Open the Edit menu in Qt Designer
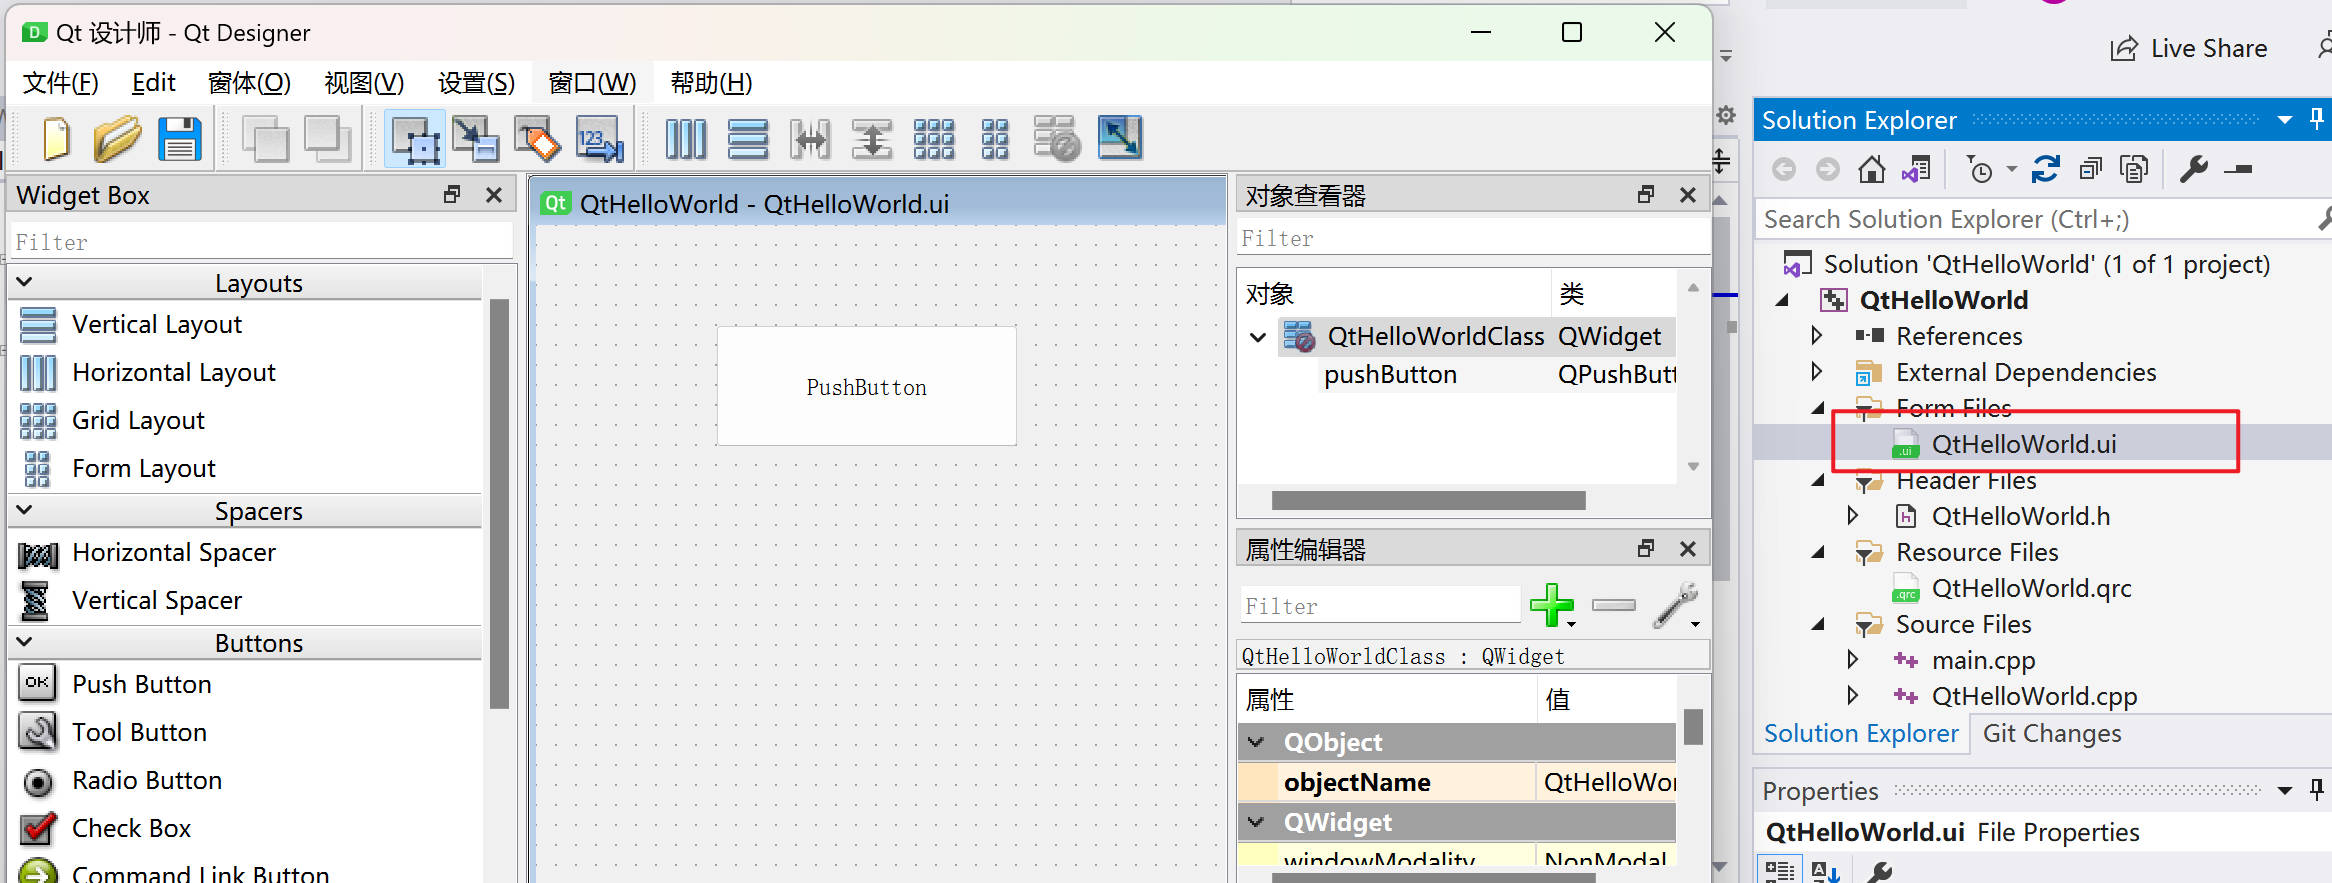The width and height of the screenshot is (2332, 883). point(153,82)
